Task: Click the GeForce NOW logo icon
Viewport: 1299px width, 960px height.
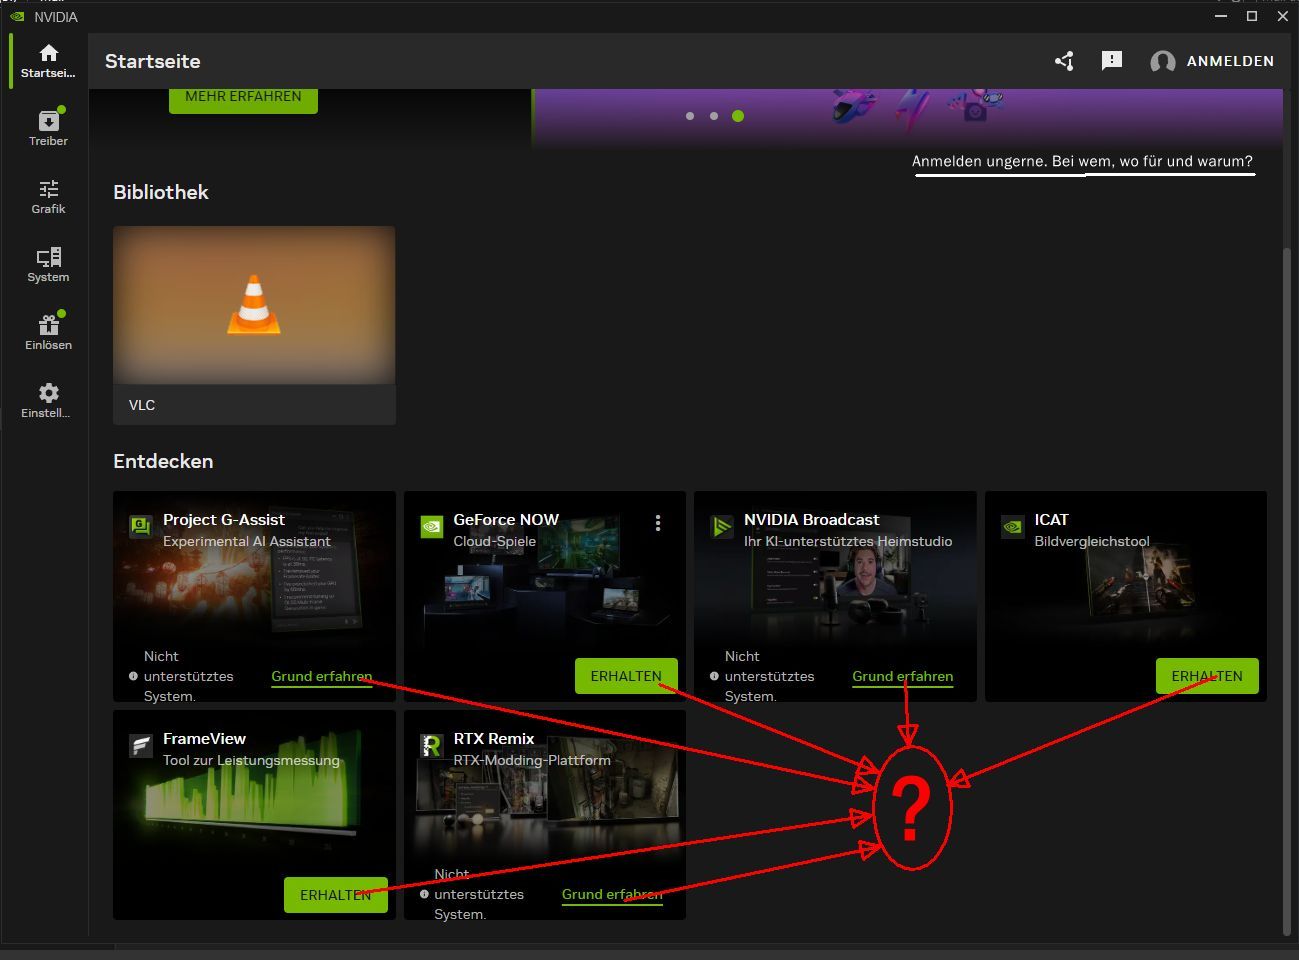Action: [x=431, y=526]
